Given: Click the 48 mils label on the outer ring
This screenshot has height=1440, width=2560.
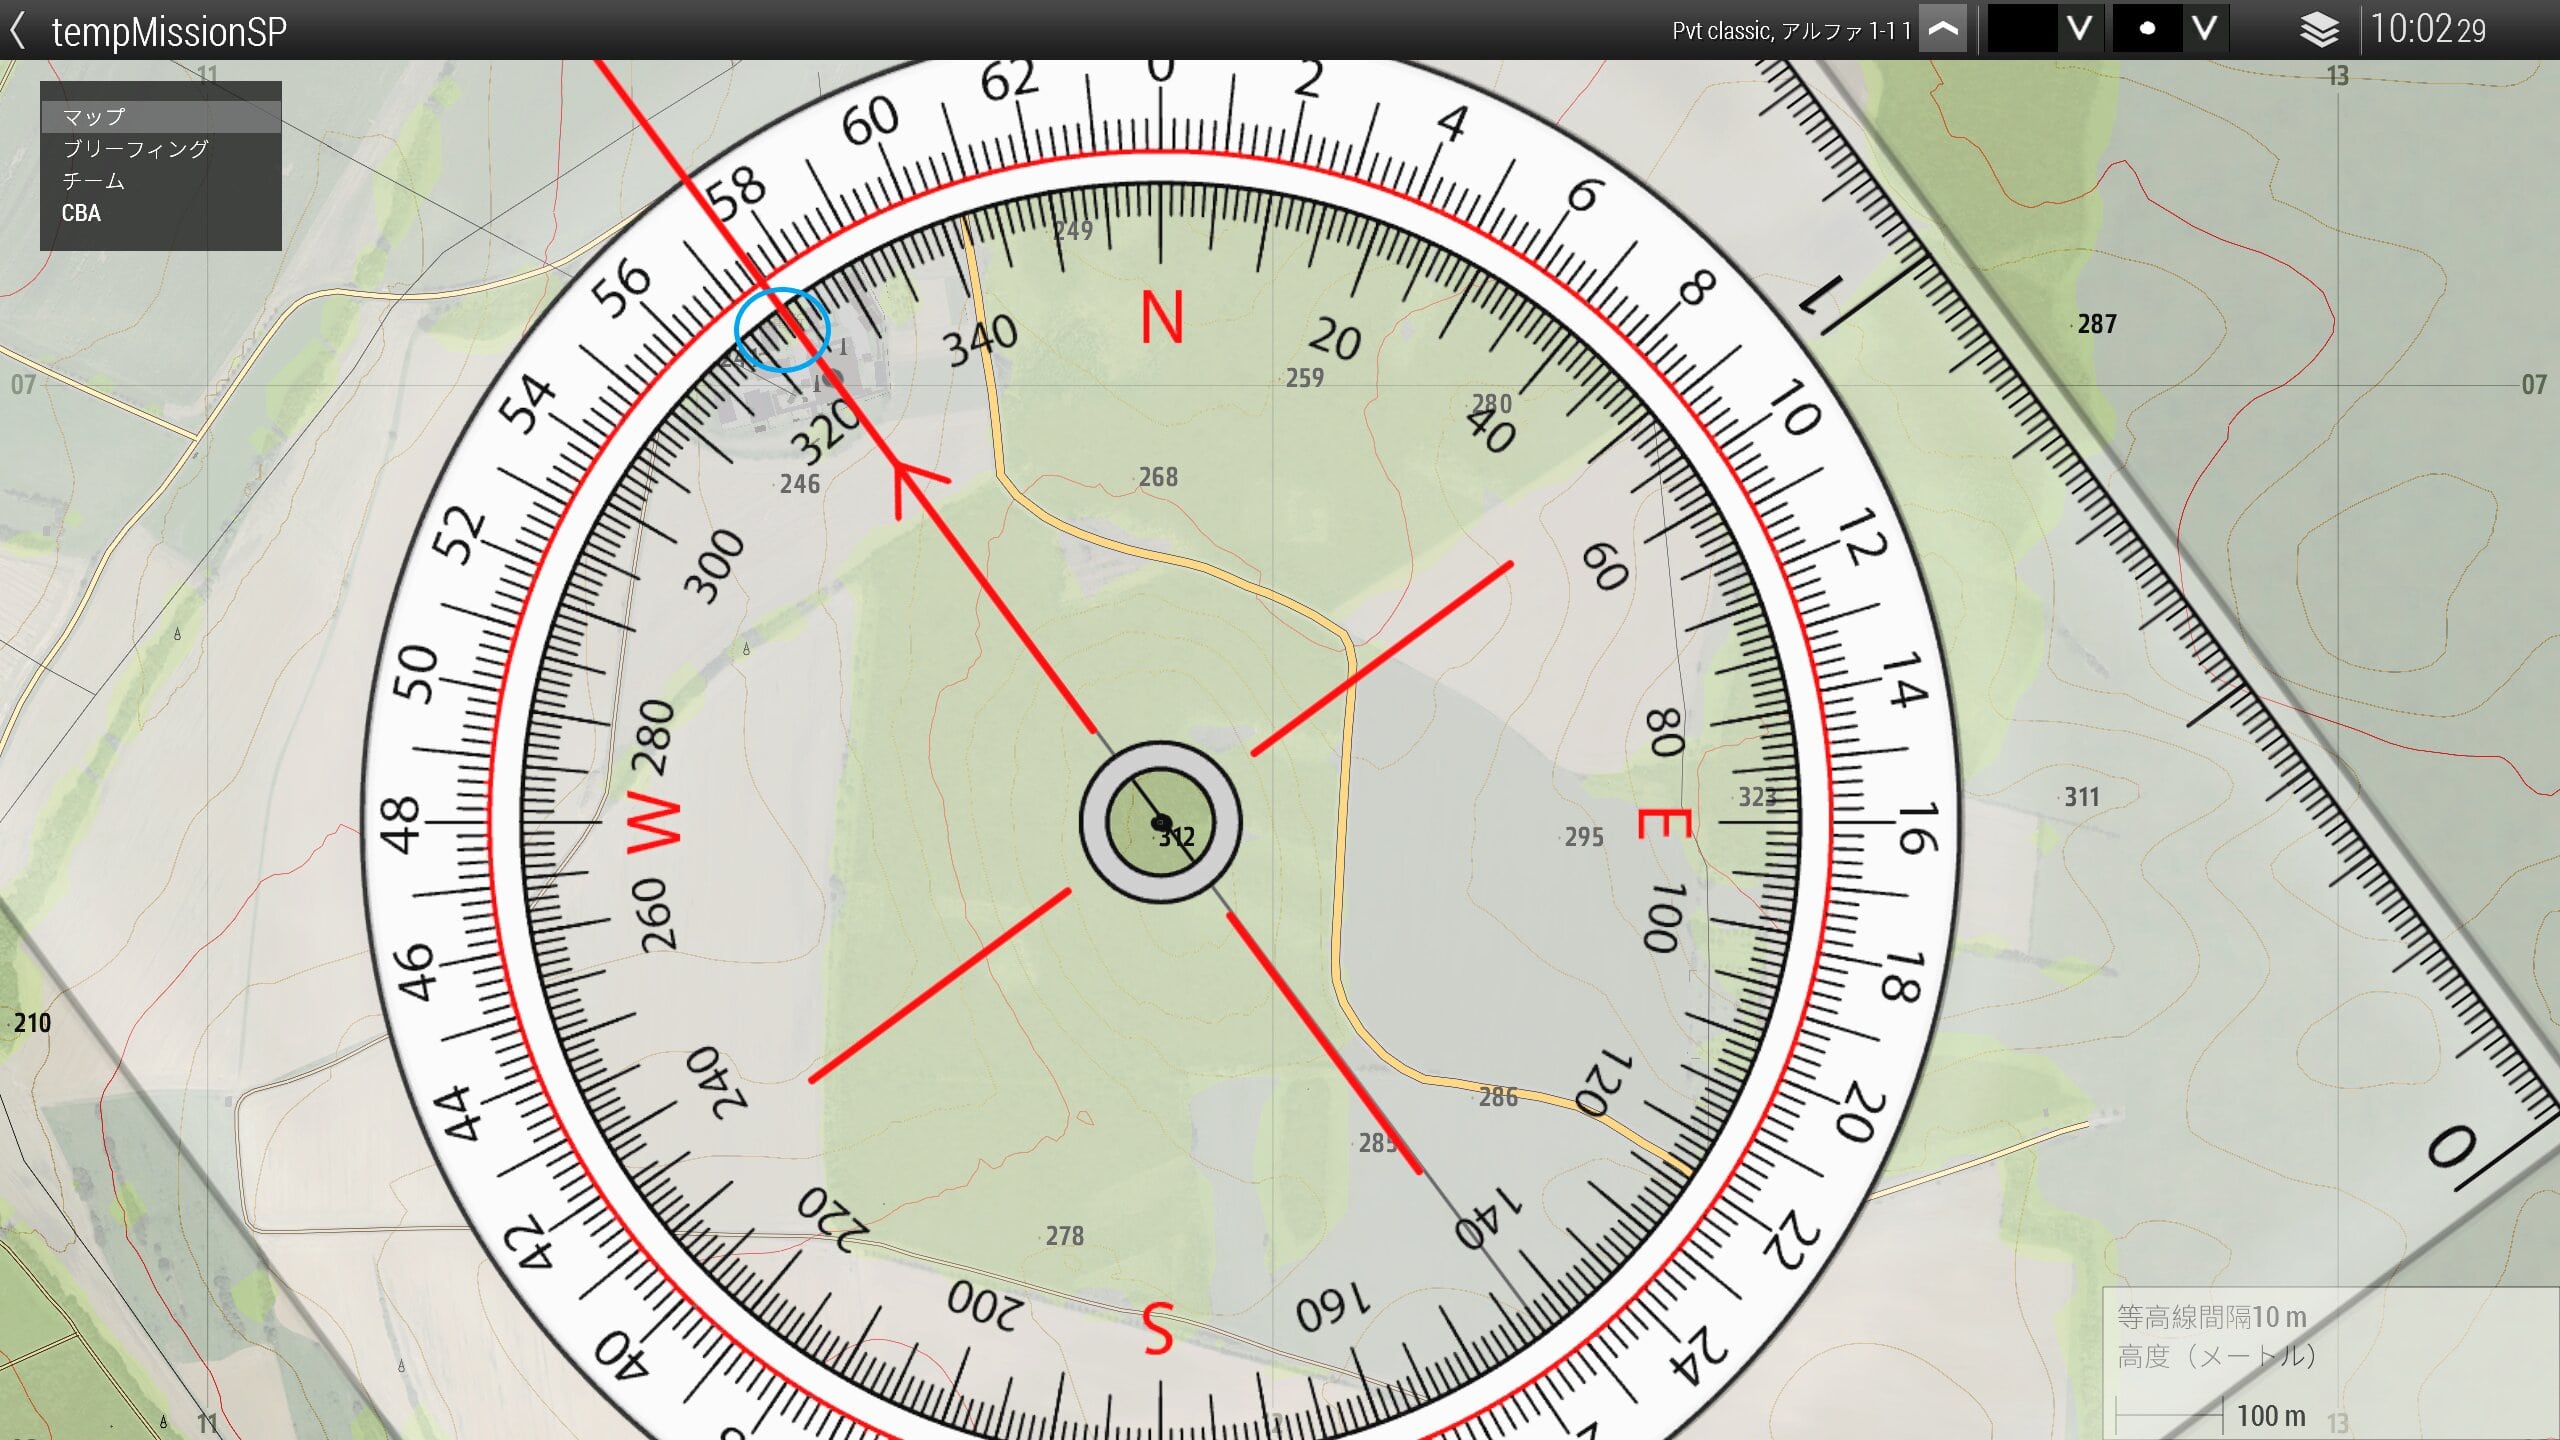Looking at the screenshot, I should coord(401,824).
